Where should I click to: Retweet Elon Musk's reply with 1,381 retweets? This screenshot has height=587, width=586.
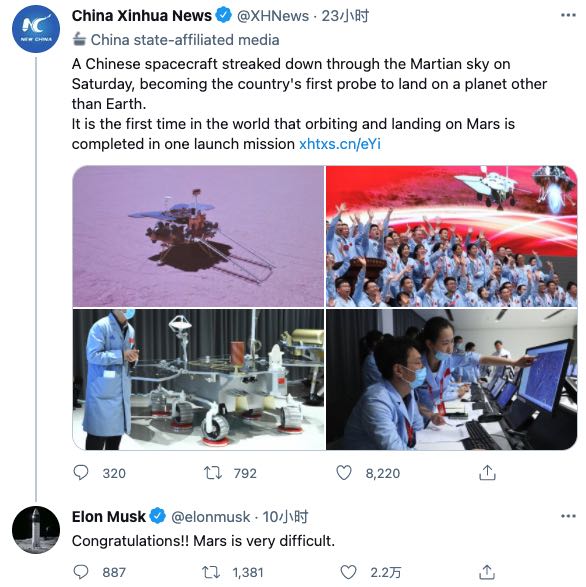tap(211, 572)
